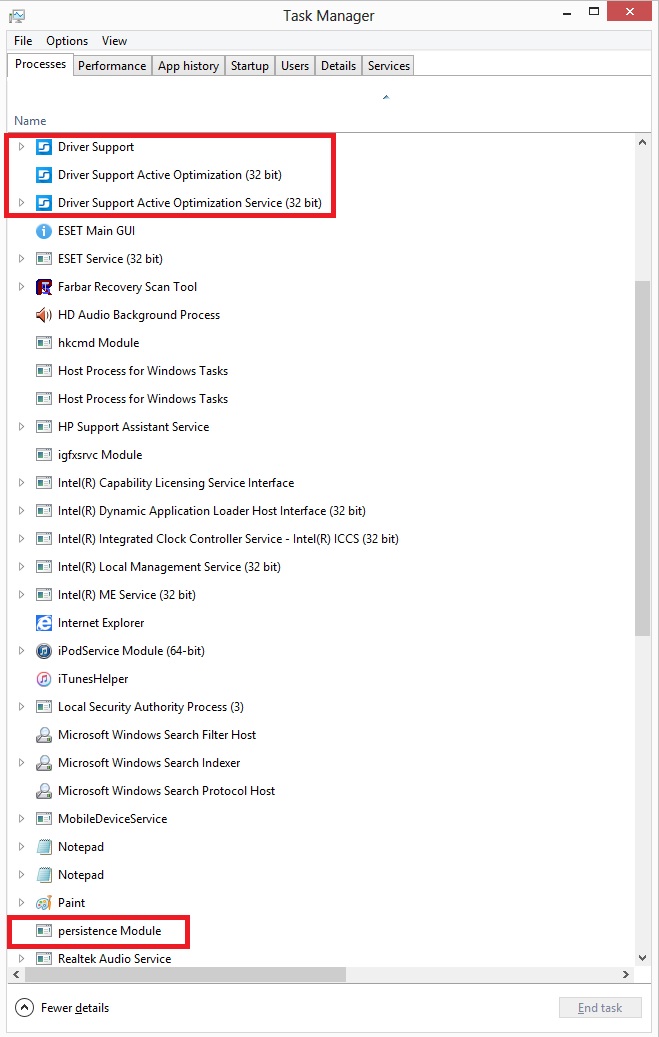
Task: Expand Local Security Authority Process (3)
Action: click(x=21, y=706)
